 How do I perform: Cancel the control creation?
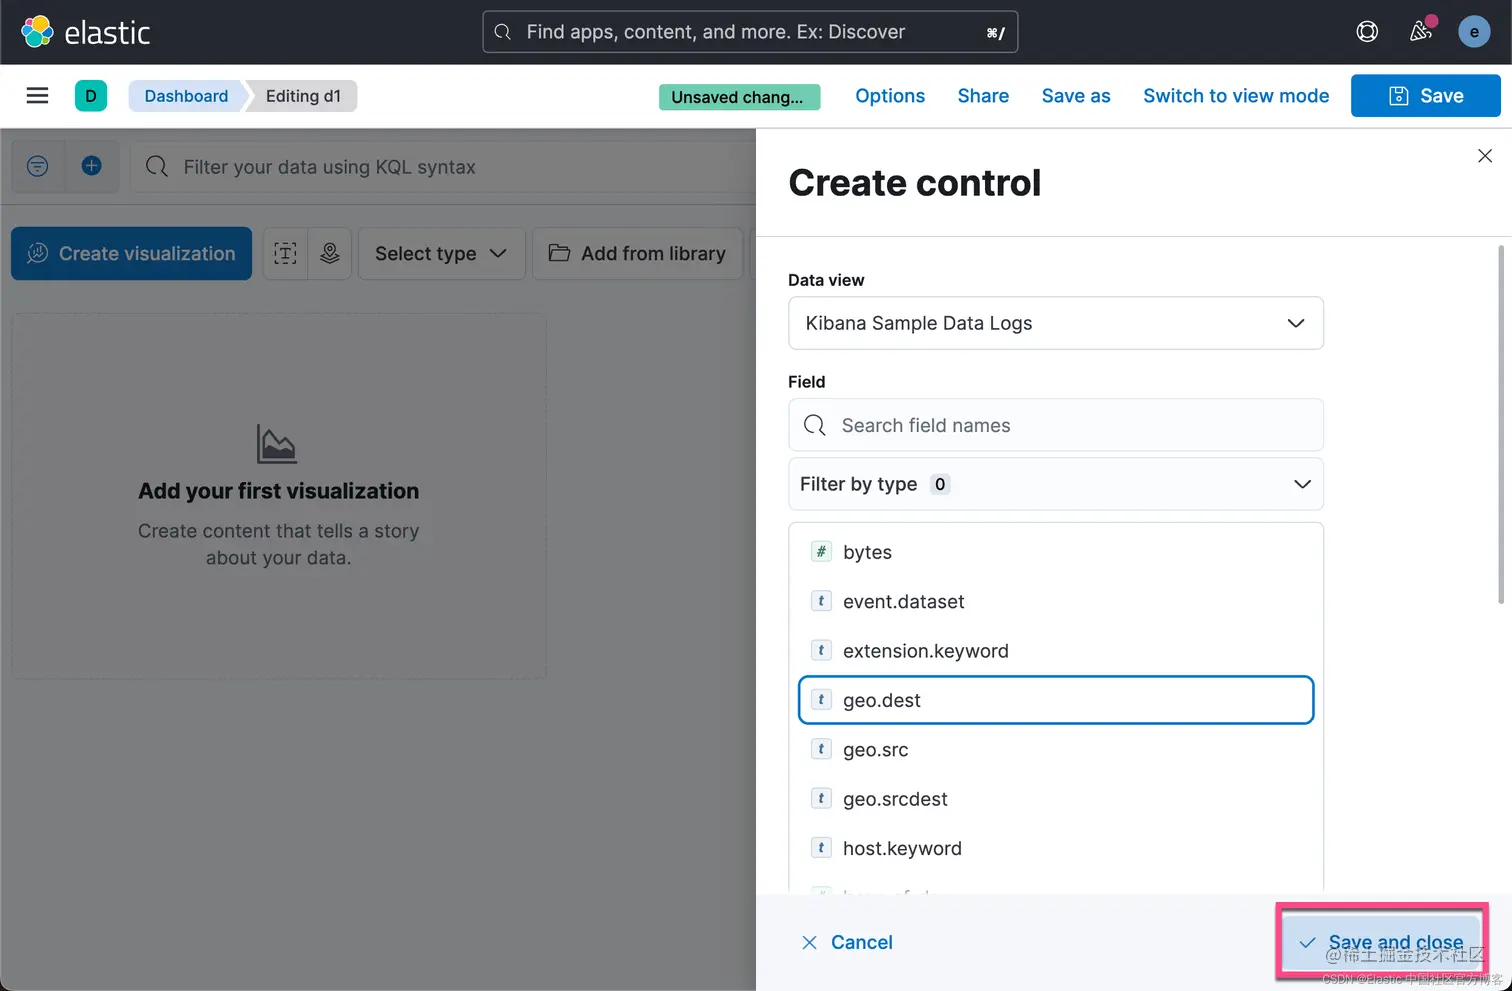[x=847, y=942]
